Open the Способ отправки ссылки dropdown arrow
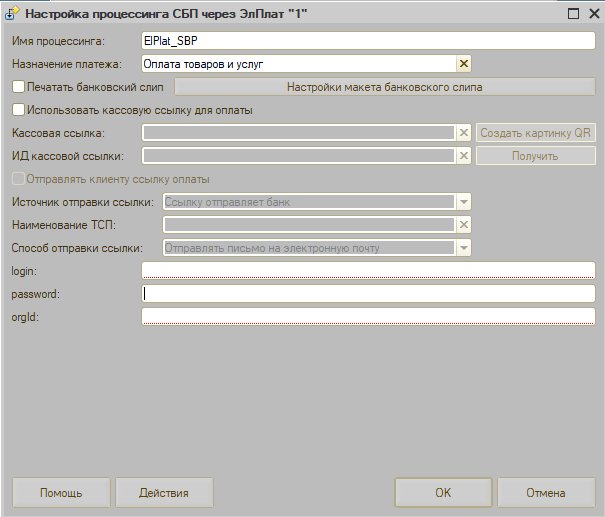Image resolution: width=605 pixels, height=517 pixels. pos(463,248)
